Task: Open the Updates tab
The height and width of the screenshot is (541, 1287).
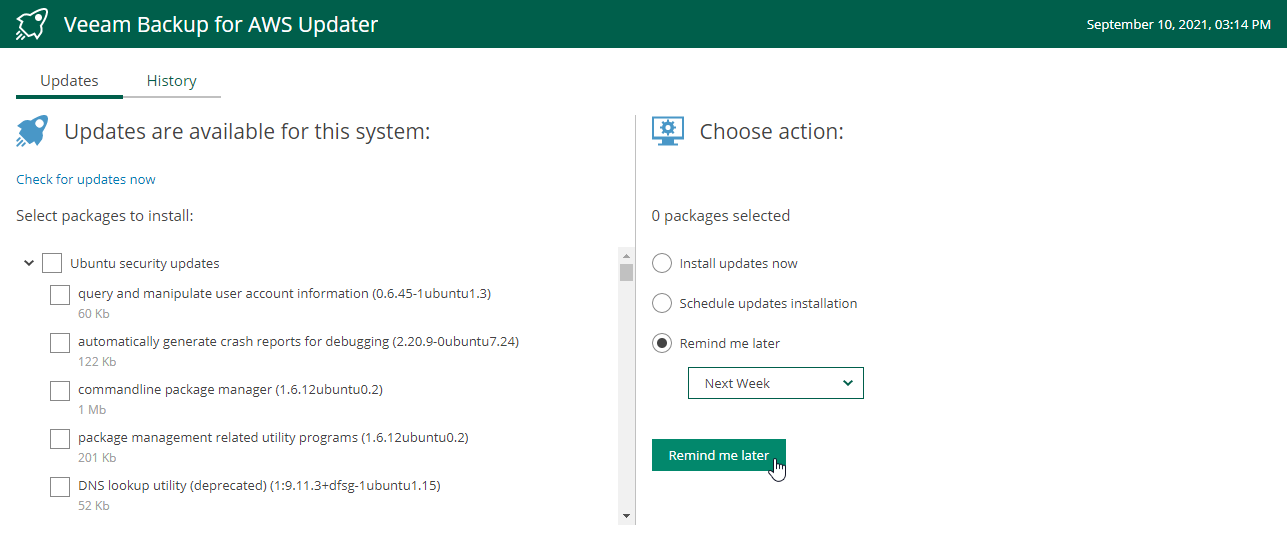Action: (69, 81)
